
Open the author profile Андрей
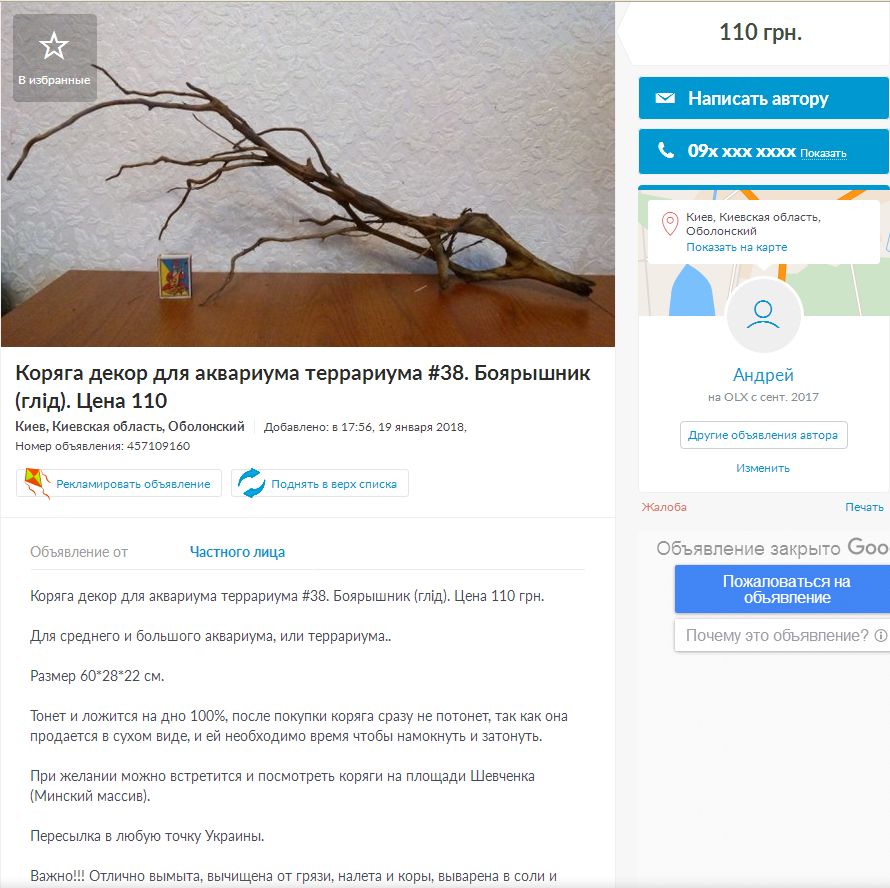(x=763, y=375)
